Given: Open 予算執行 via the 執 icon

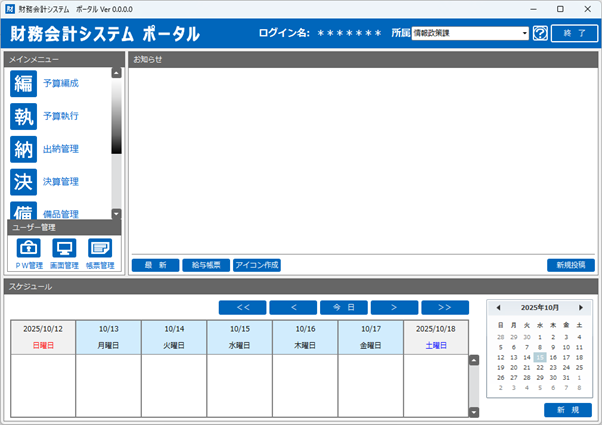Looking at the screenshot, I should 24,116.
